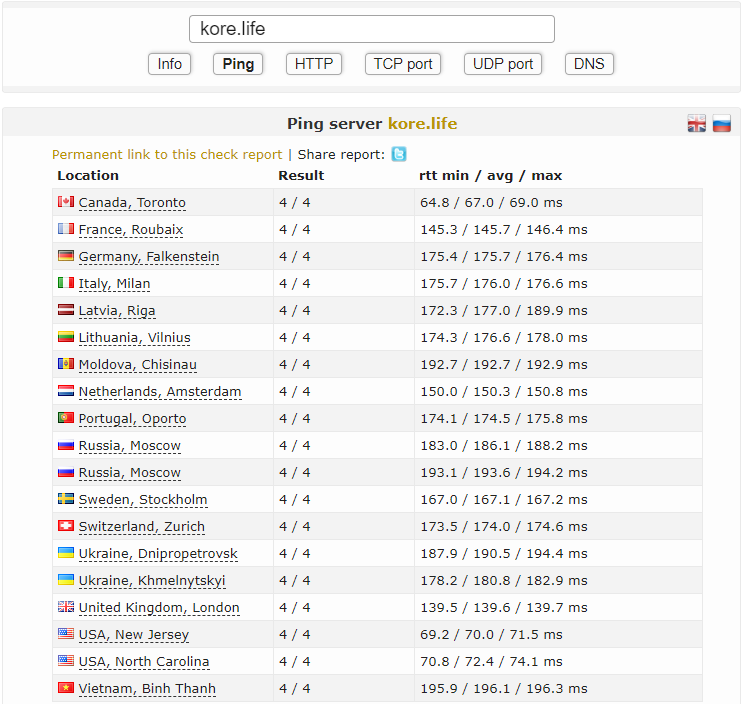Click the Vietnam flag icon beside Binh Thanh
Screen dimensions: 741x704
66,687
